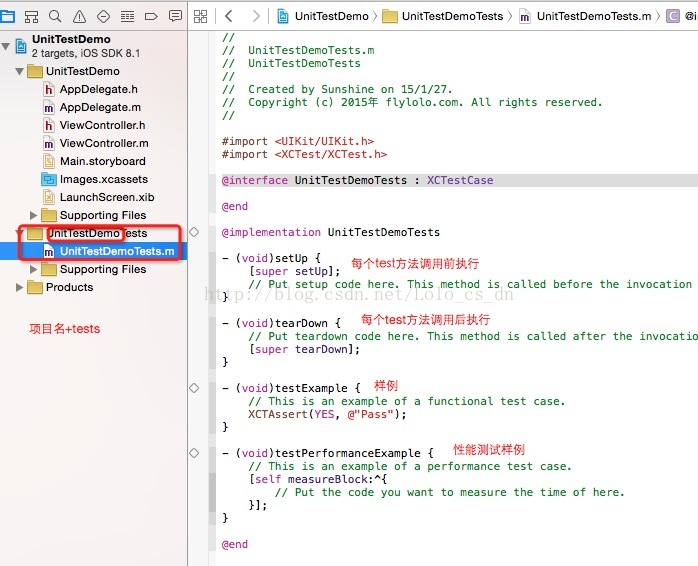698x566 pixels.
Task: Open the Find navigator magnifier icon
Action: 55,16
